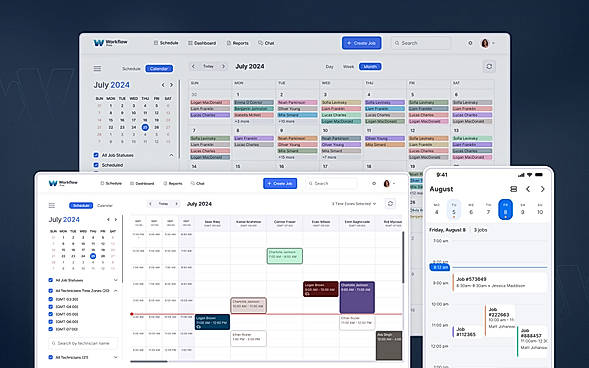Click the Chat icon link in the Calendar window
This screenshot has width=589, height=368.
pyautogui.click(x=266, y=43)
